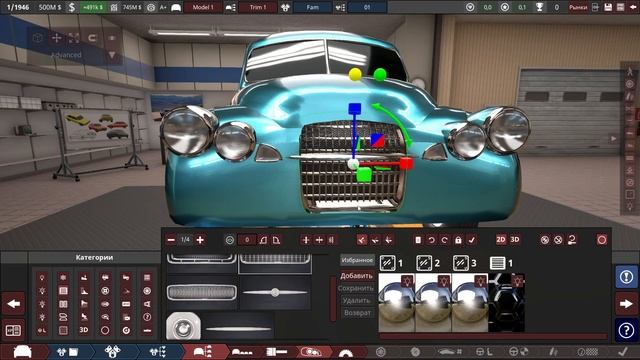Select the 3D fixtures category icon
The height and width of the screenshot is (360, 640).
(x=84, y=330)
